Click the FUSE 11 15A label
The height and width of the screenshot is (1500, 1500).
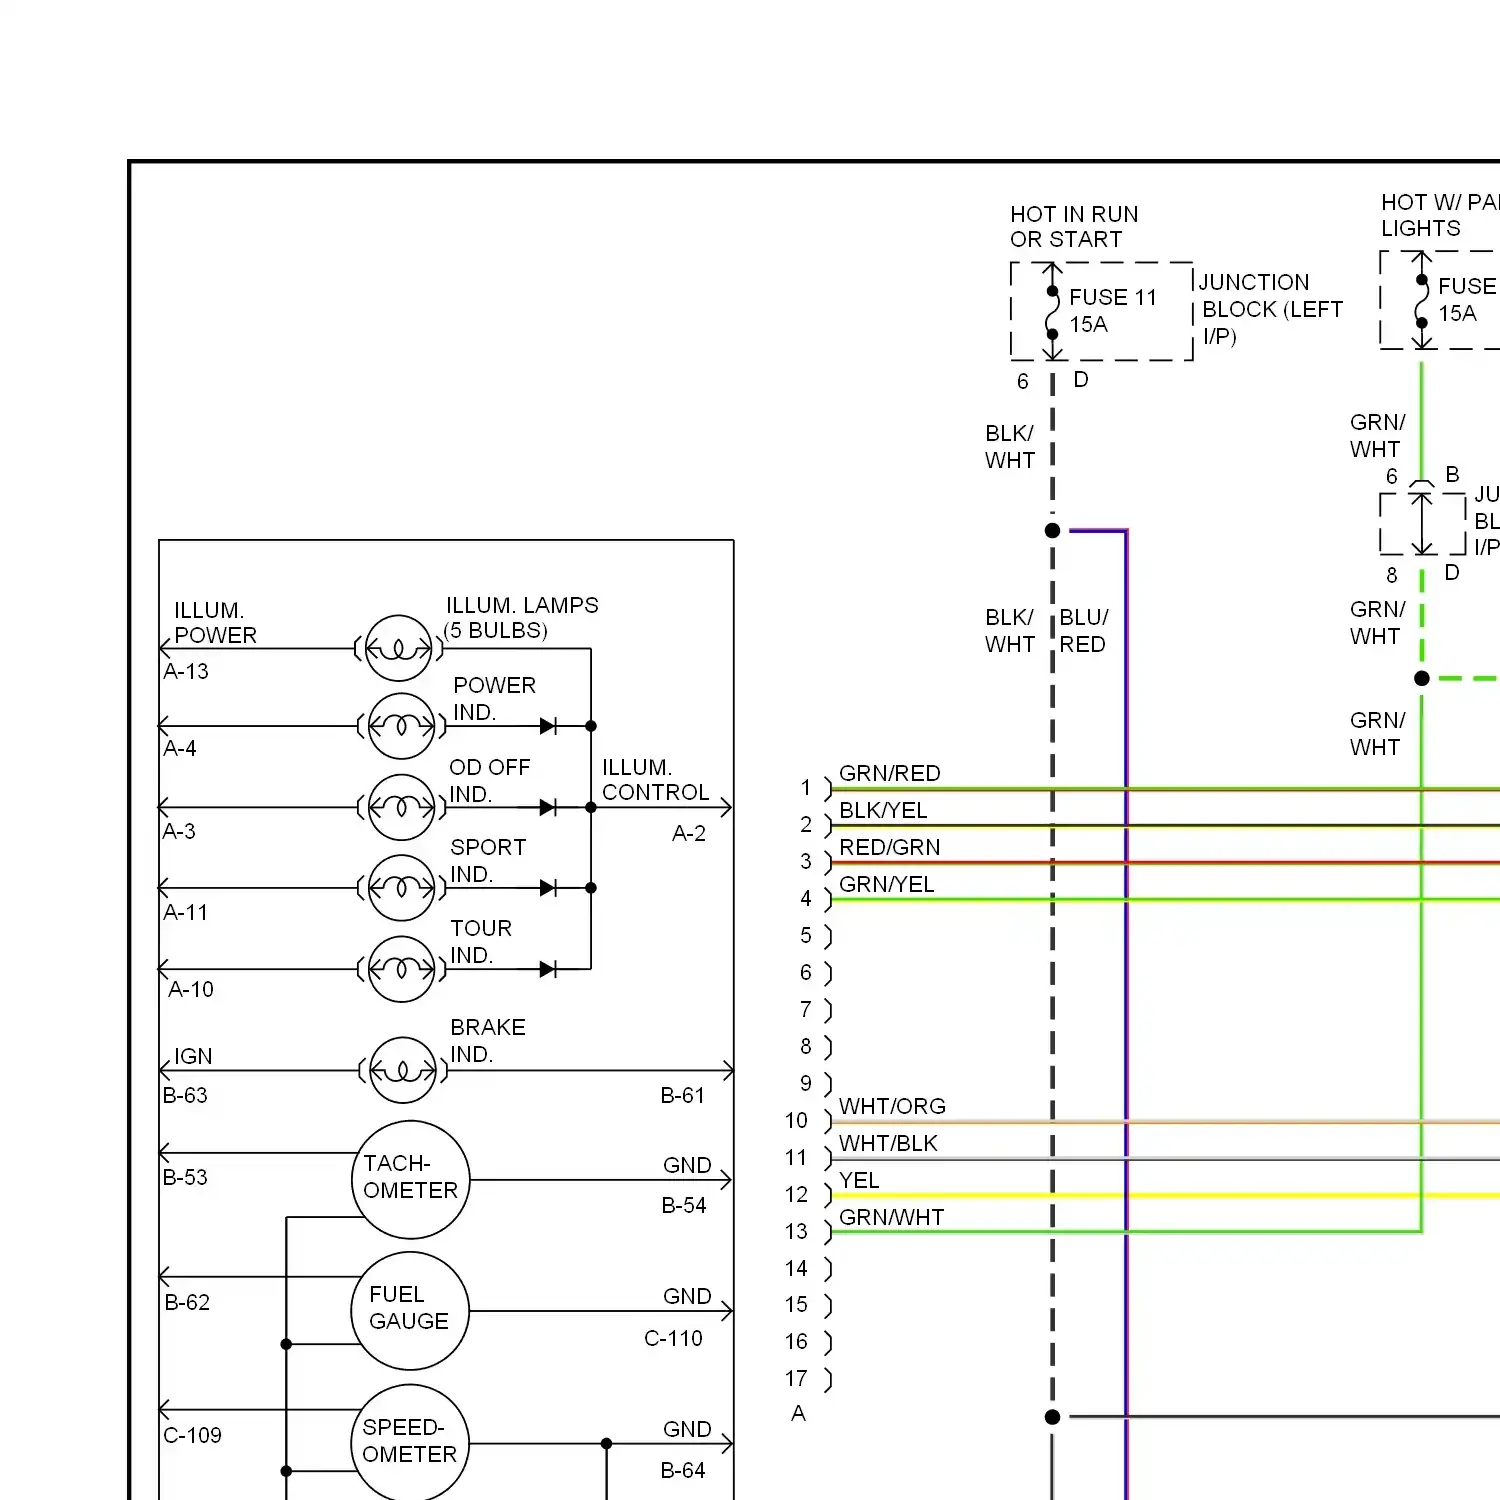pyautogui.click(x=1113, y=311)
